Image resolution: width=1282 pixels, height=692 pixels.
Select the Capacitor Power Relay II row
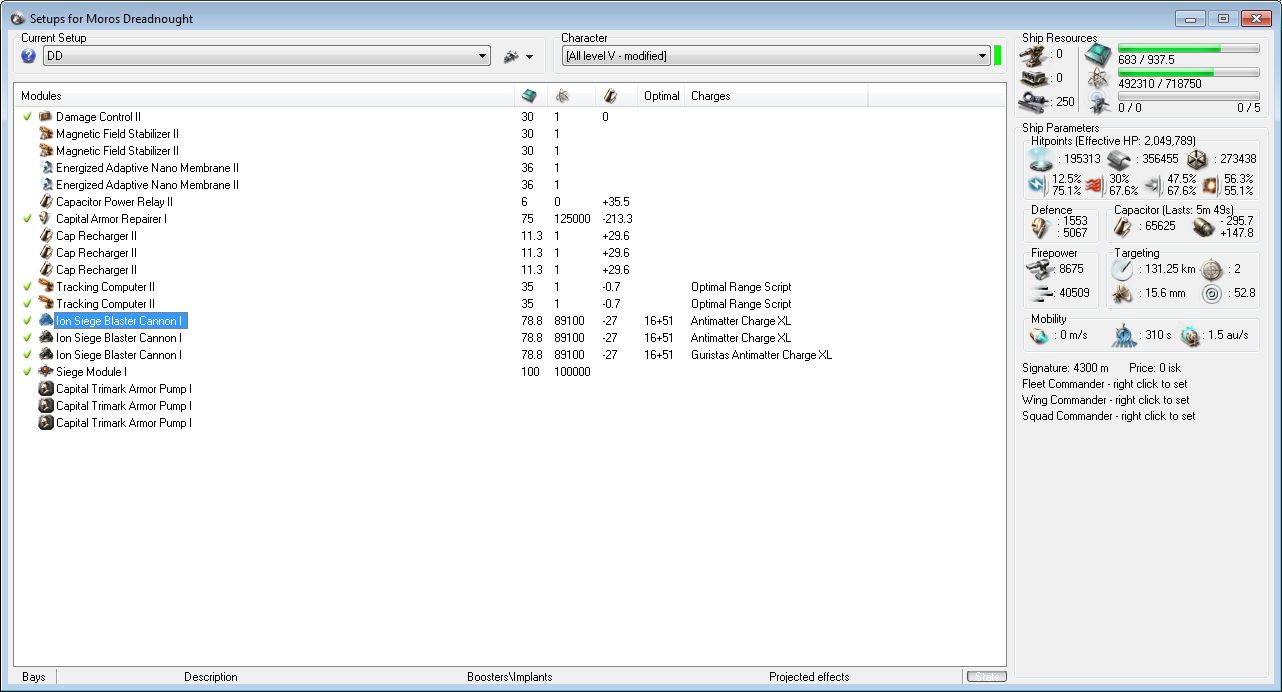point(510,202)
